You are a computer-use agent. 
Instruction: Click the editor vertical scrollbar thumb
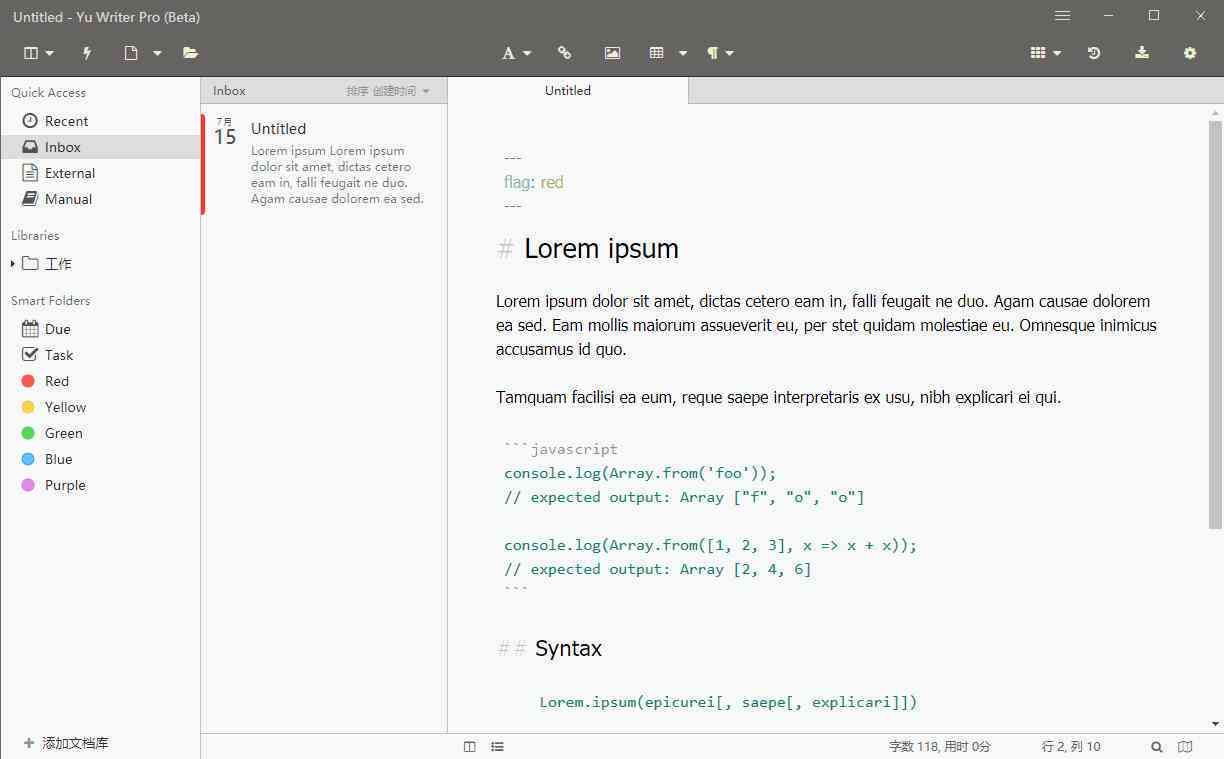pyautogui.click(x=1216, y=324)
